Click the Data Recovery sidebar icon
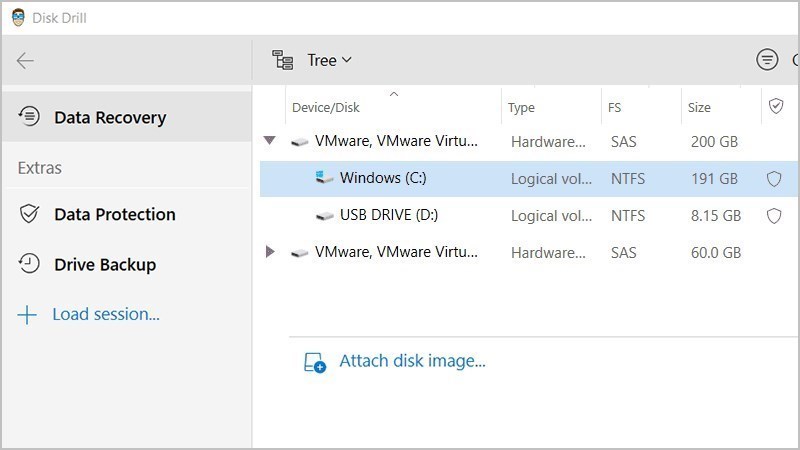Viewport: 800px width, 450px height. click(29, 116)
